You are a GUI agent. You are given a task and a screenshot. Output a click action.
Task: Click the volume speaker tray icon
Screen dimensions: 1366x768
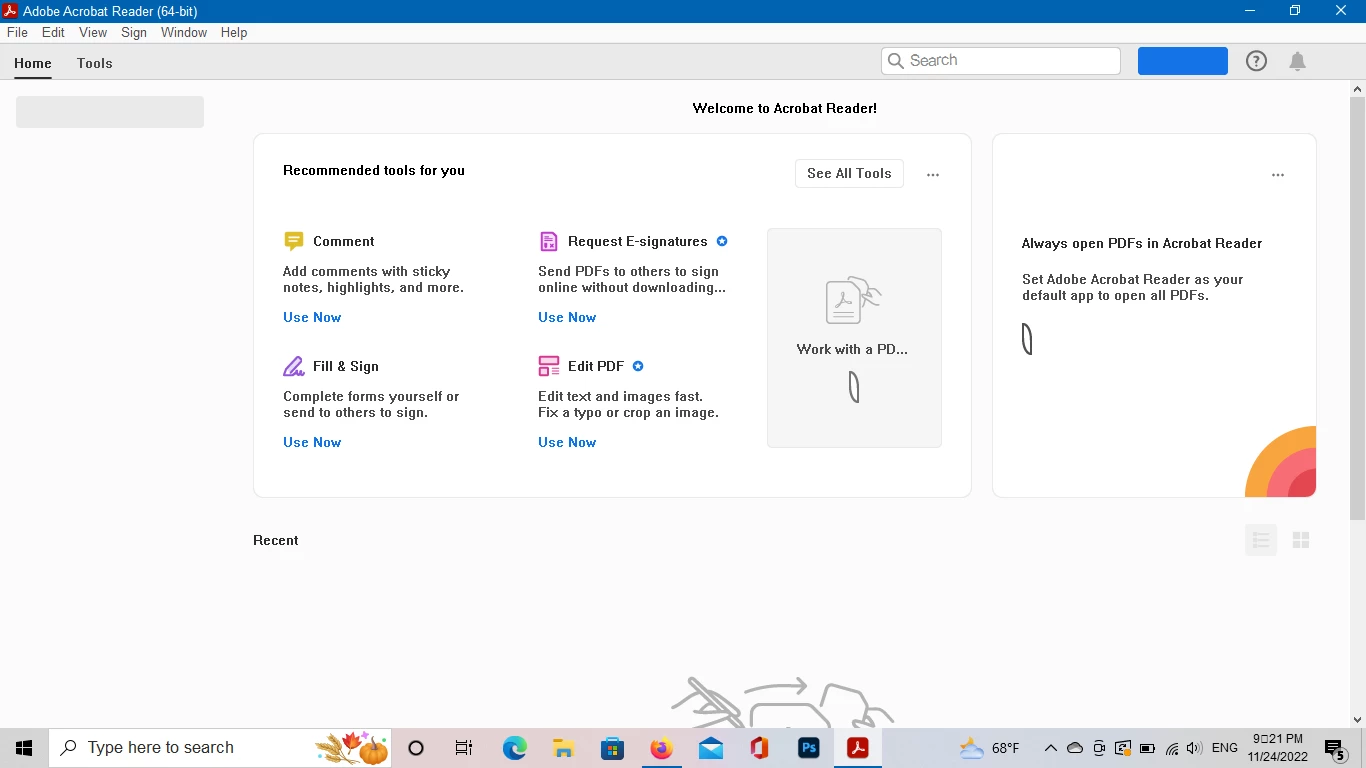[1194, 748]
